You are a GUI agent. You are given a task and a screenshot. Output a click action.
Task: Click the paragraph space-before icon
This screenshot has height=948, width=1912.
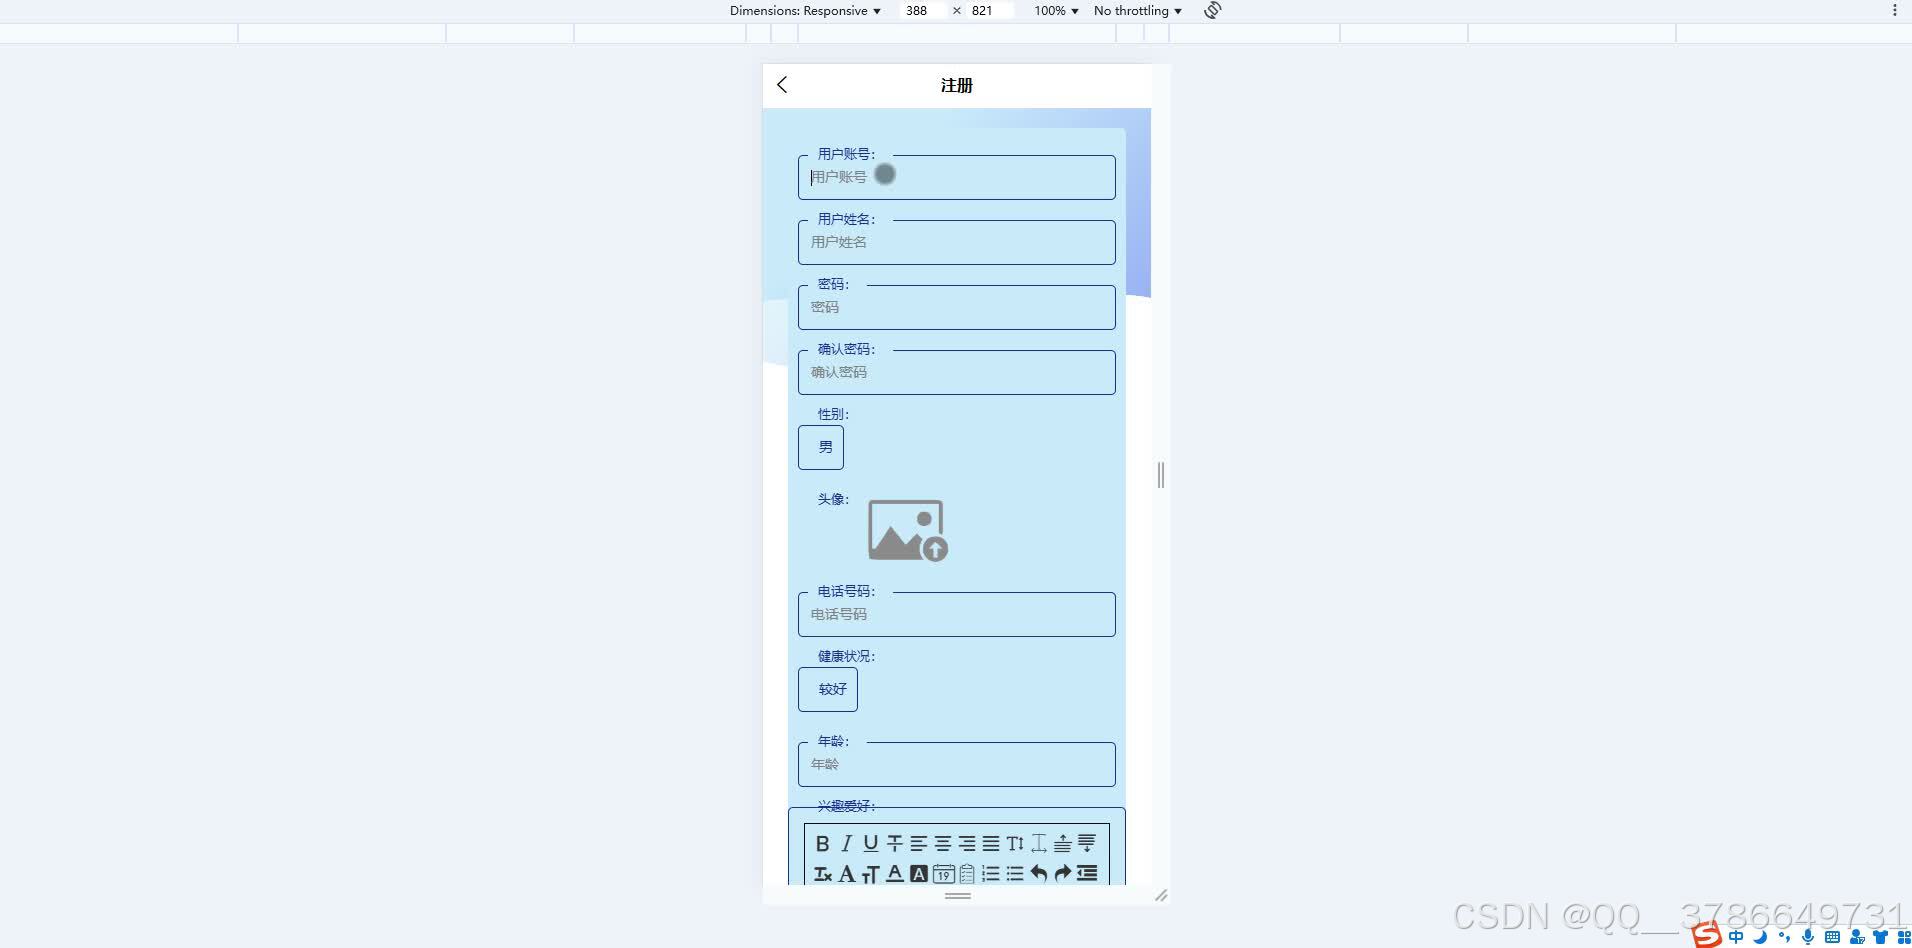[1062, 844]
